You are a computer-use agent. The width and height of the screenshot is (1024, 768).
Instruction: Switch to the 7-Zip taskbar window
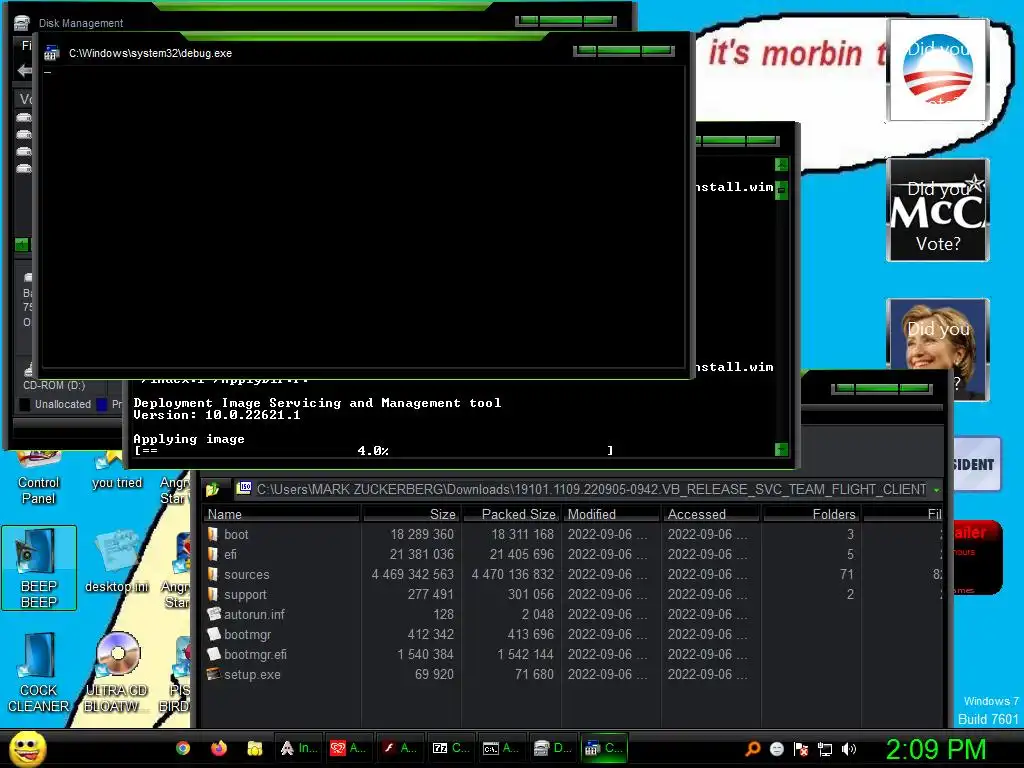pos(451,748)
